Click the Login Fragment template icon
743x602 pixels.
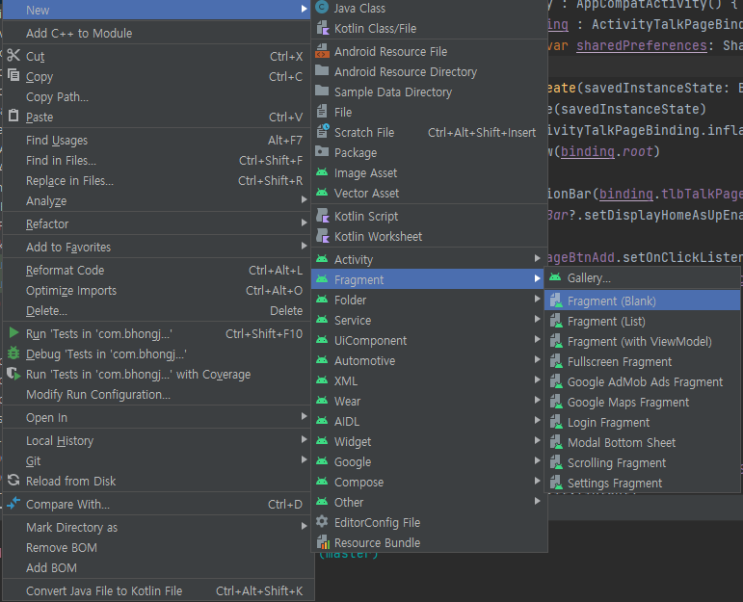[556, 422]
